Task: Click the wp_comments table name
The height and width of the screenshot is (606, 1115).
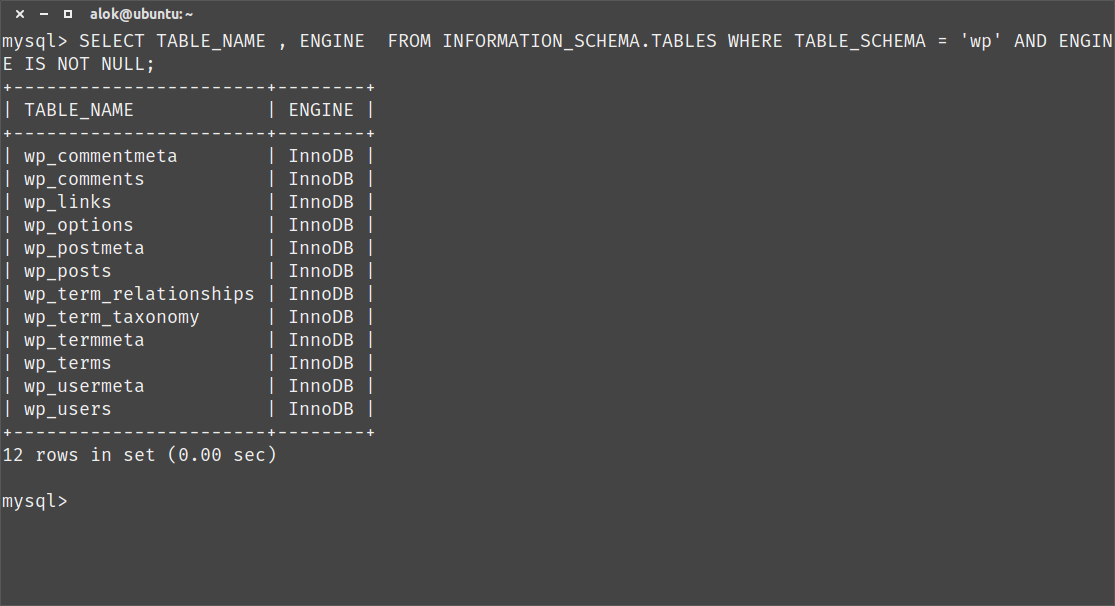Action: [x=84, y=179]
